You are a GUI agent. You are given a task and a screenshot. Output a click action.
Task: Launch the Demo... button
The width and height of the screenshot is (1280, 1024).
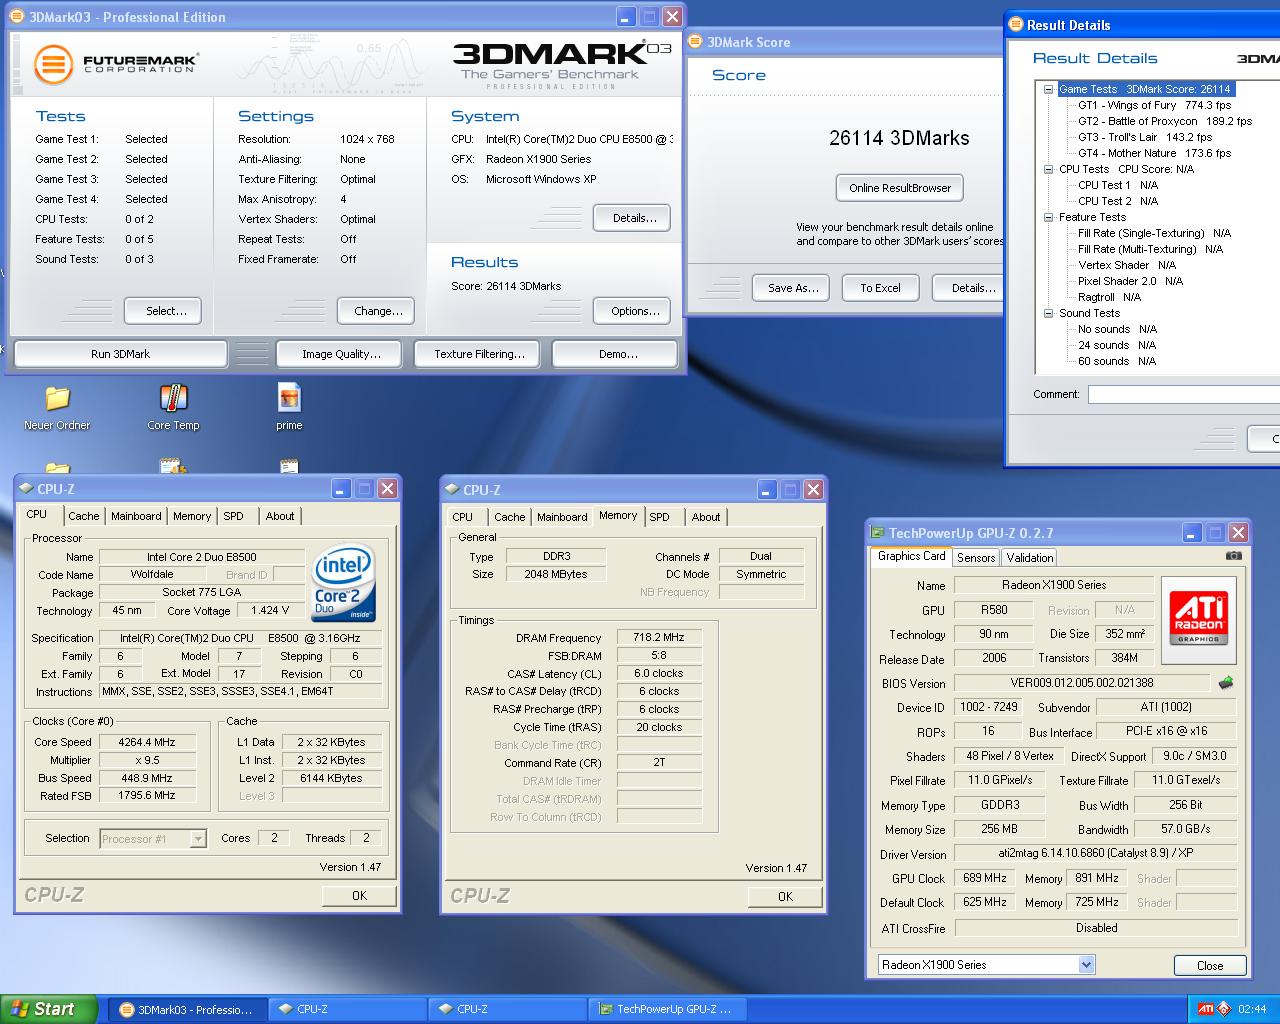click(x=614, y=354)
